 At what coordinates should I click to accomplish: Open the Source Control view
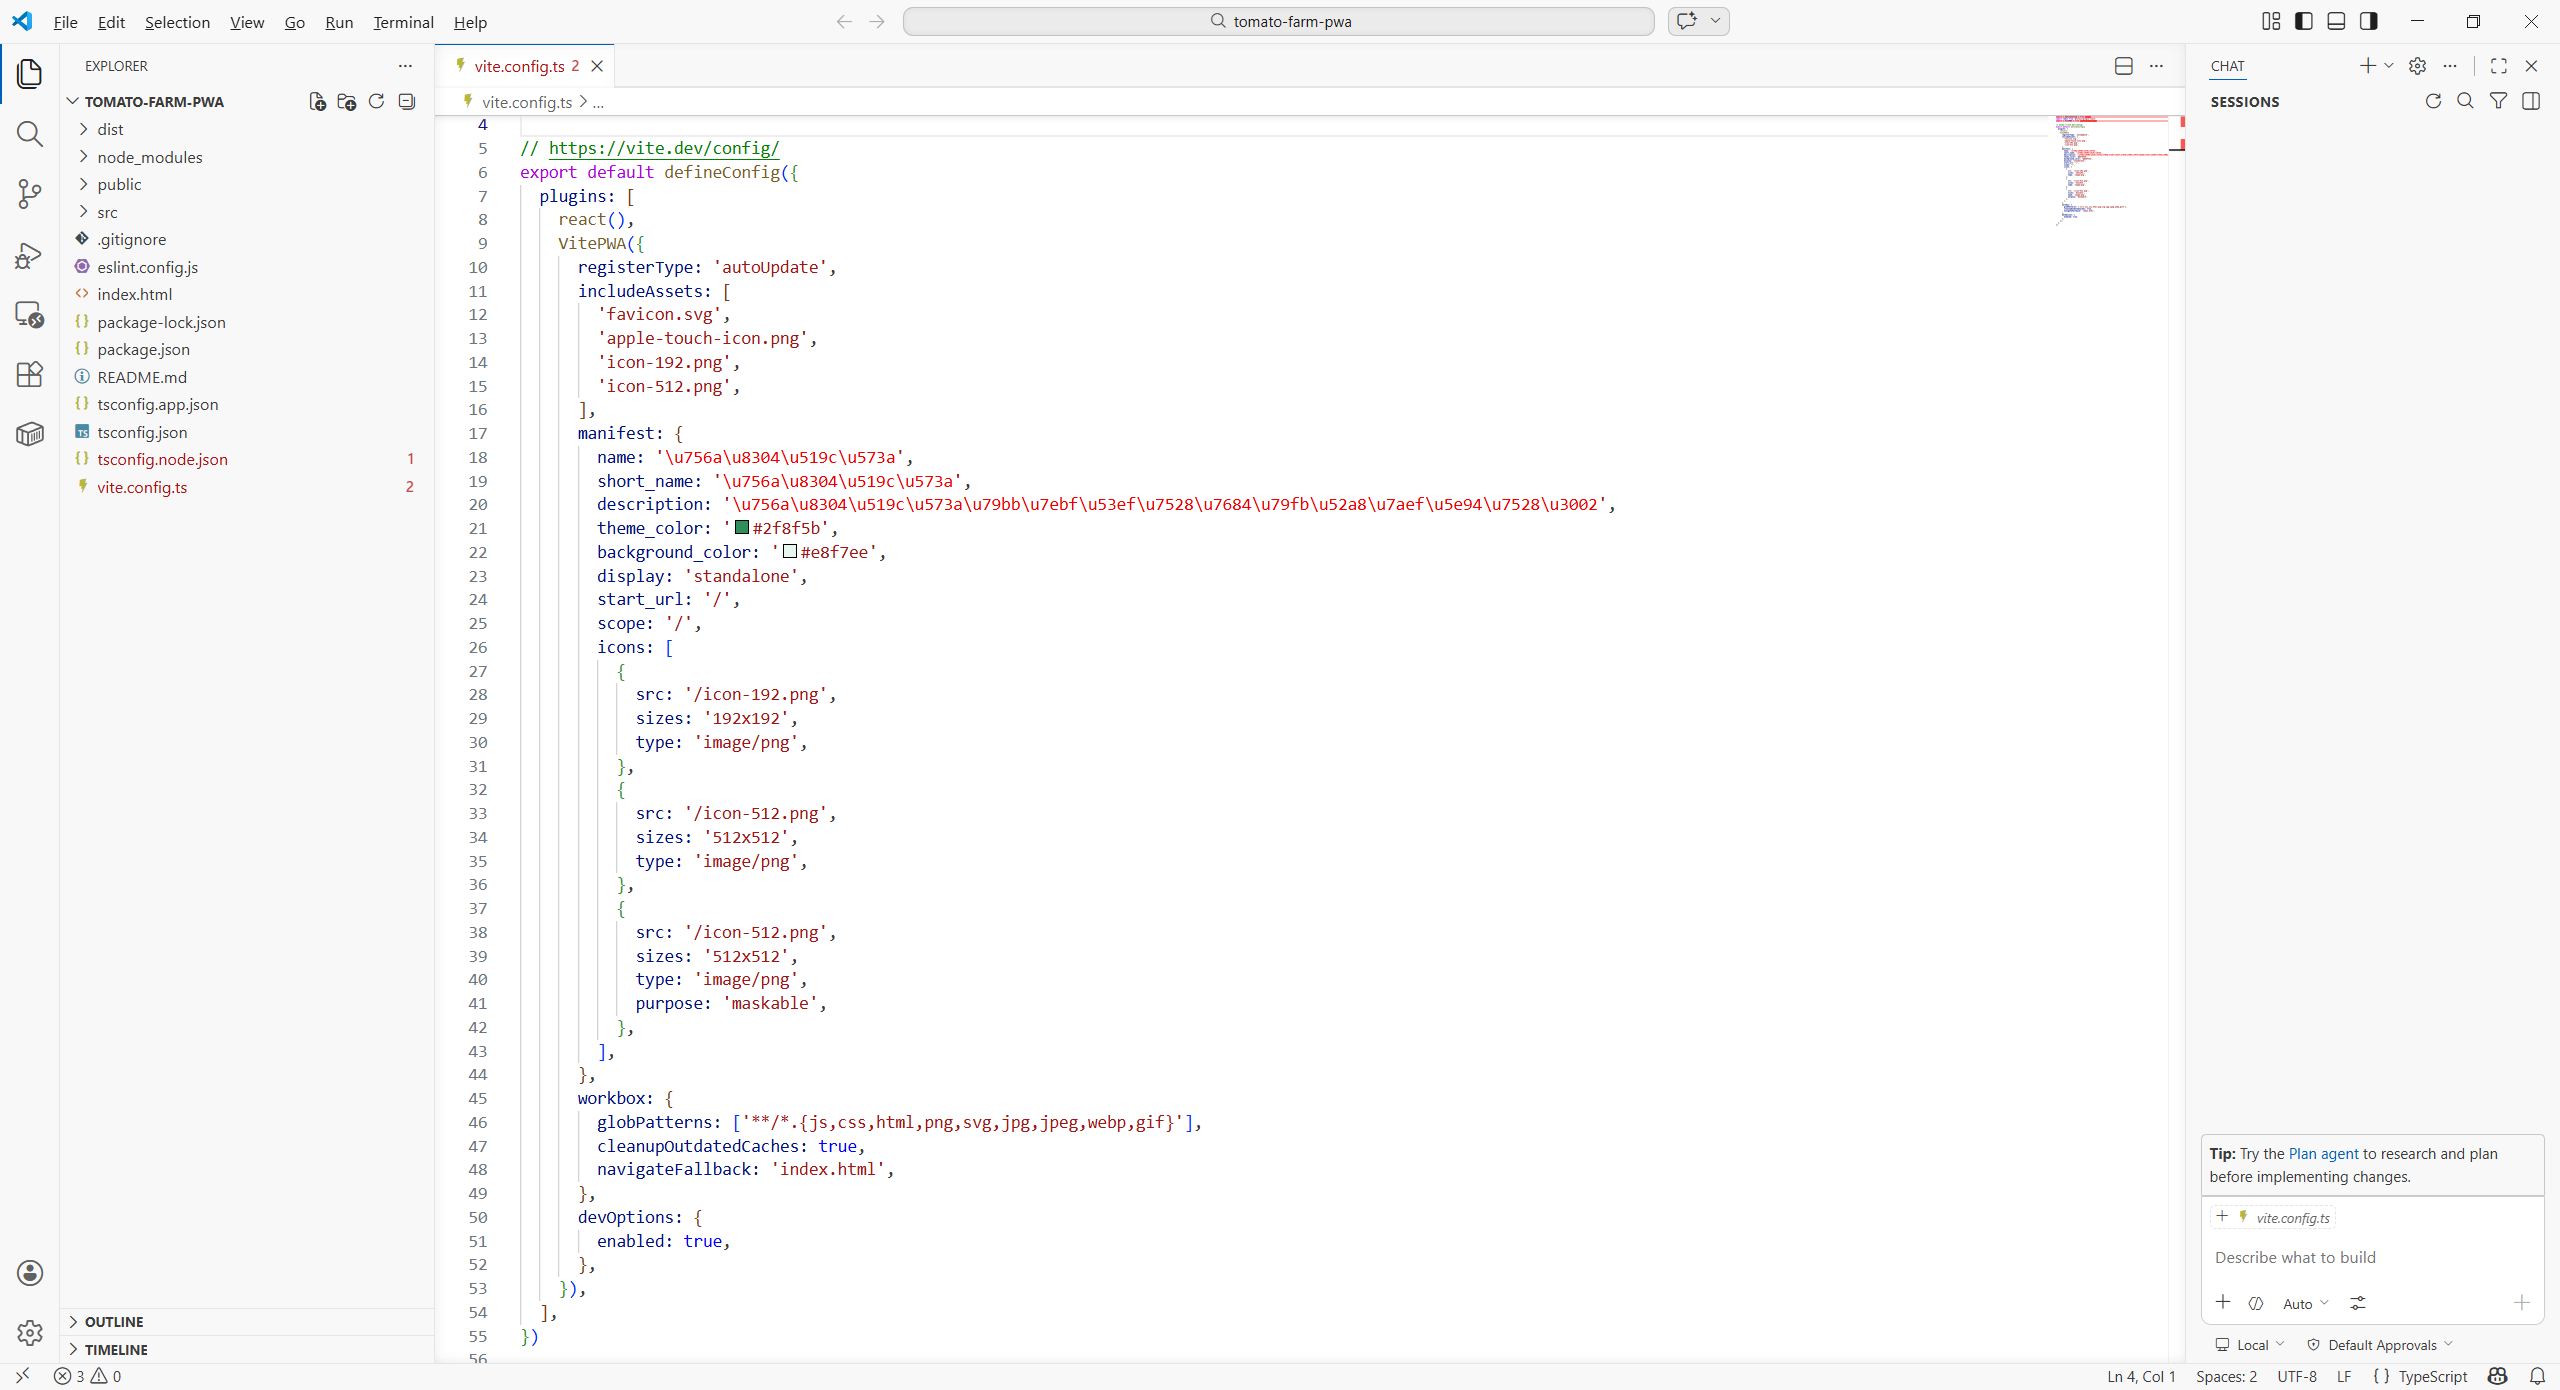pos(30,194)
